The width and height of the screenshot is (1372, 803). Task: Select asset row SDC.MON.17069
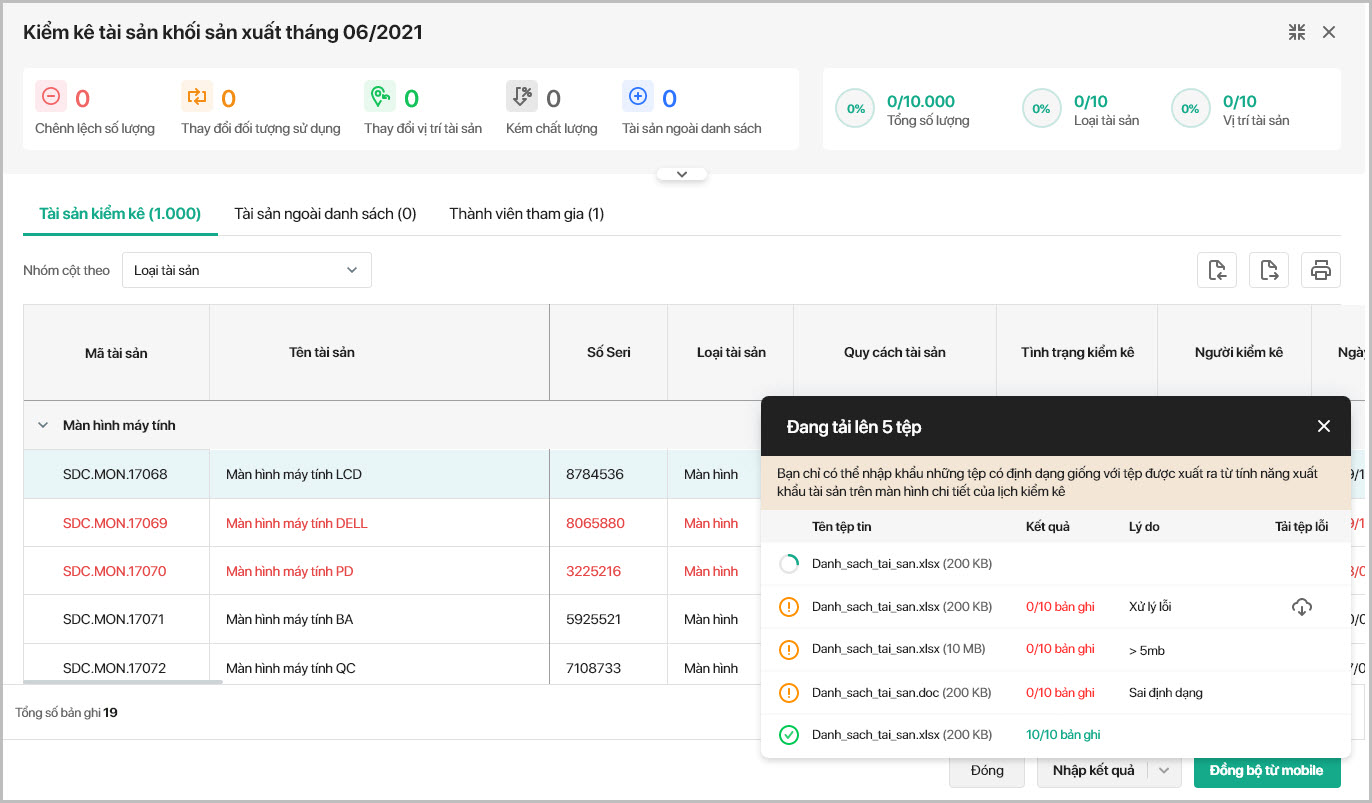[x=115, y=523]
